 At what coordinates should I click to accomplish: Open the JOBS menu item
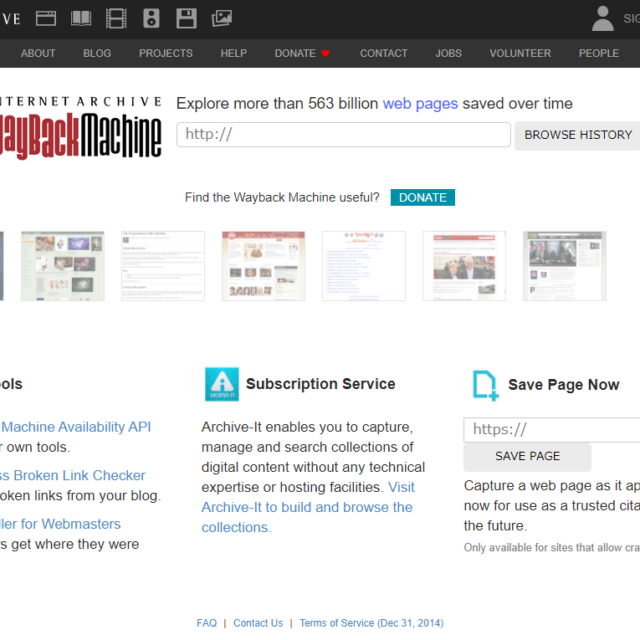[x=449, y=53]
